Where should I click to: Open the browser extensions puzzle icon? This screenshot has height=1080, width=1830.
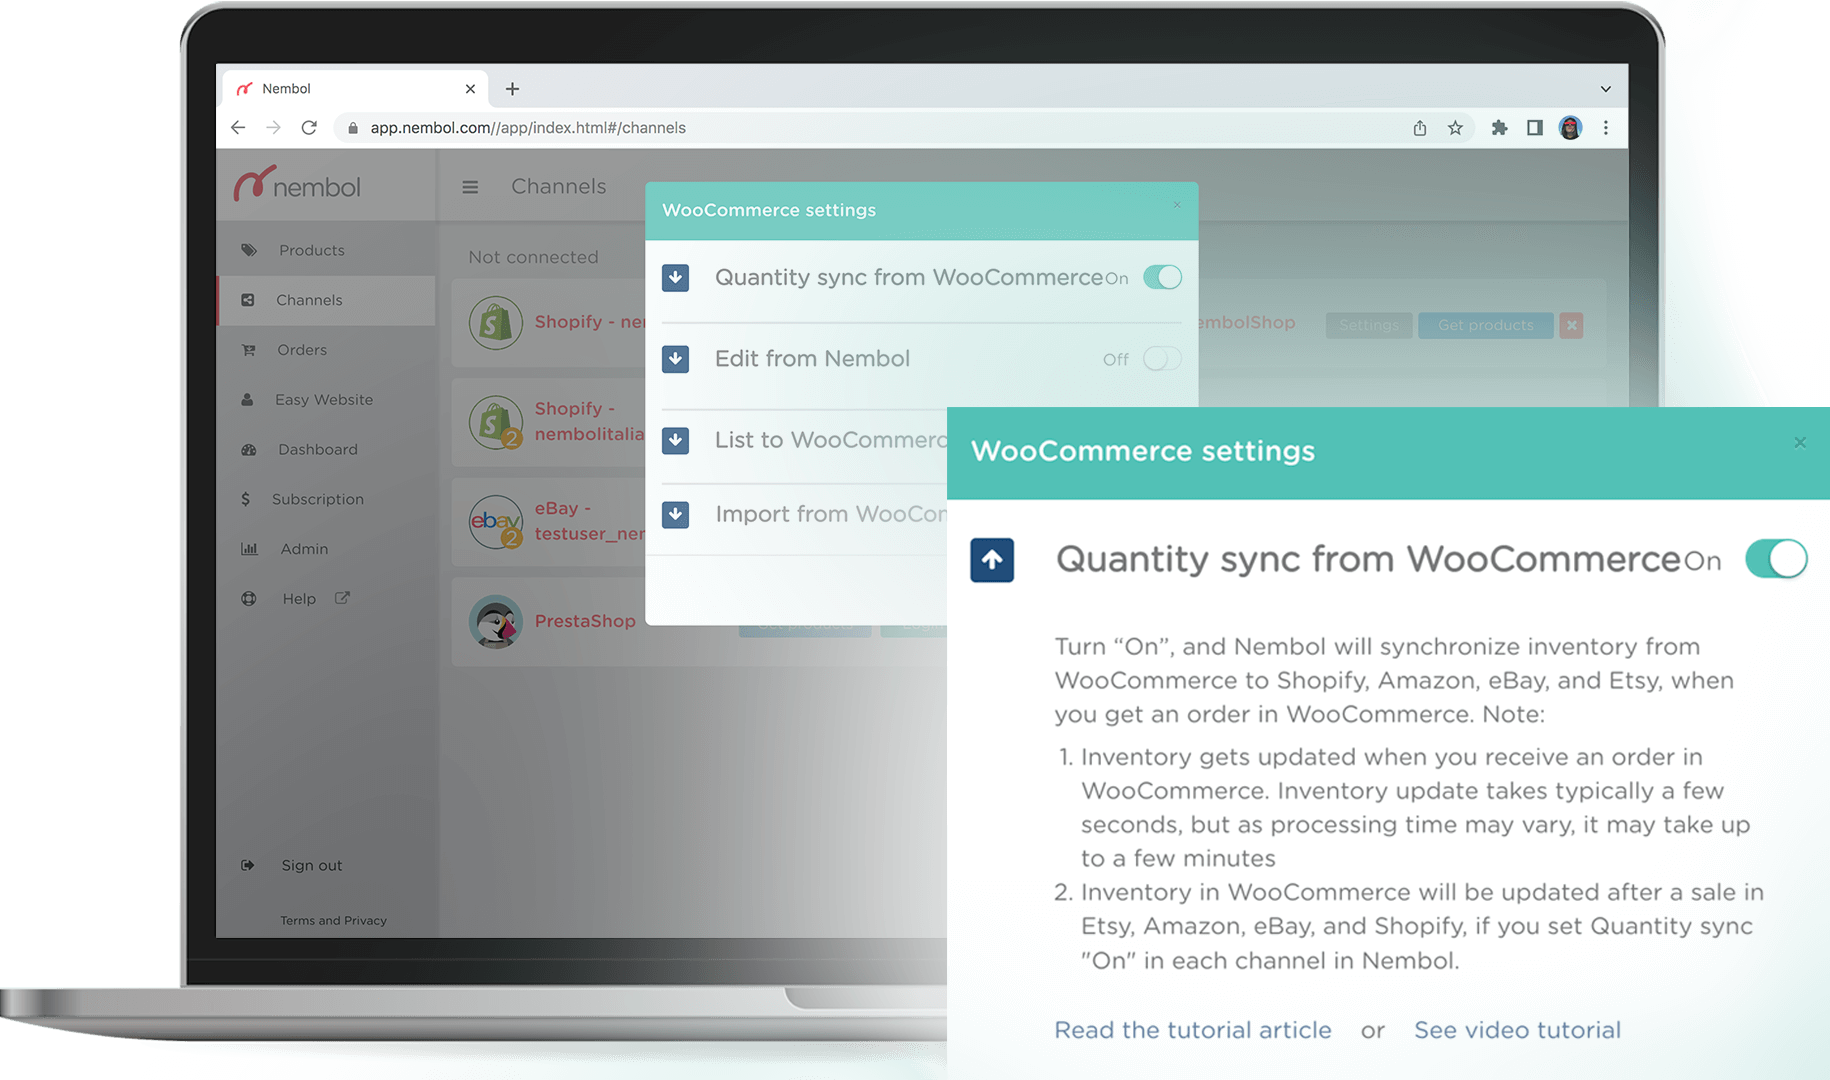point(1499,128)
